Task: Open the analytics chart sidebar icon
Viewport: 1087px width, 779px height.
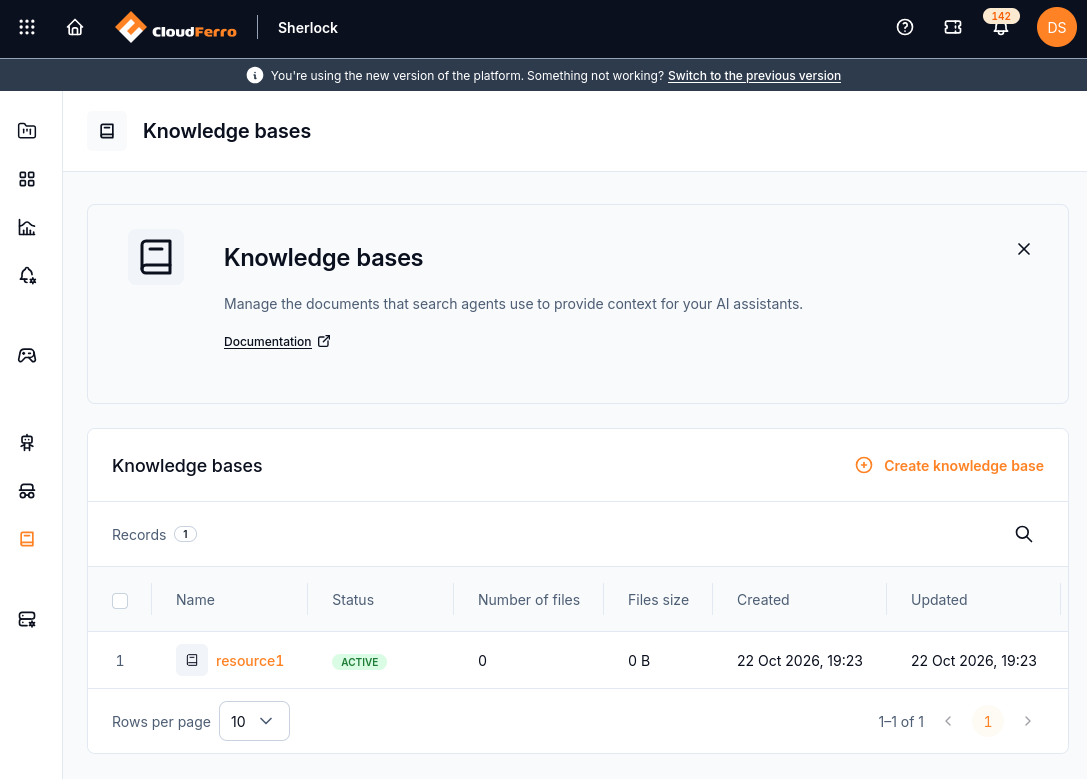Action: pyautogui.click(x=27, y=227)
